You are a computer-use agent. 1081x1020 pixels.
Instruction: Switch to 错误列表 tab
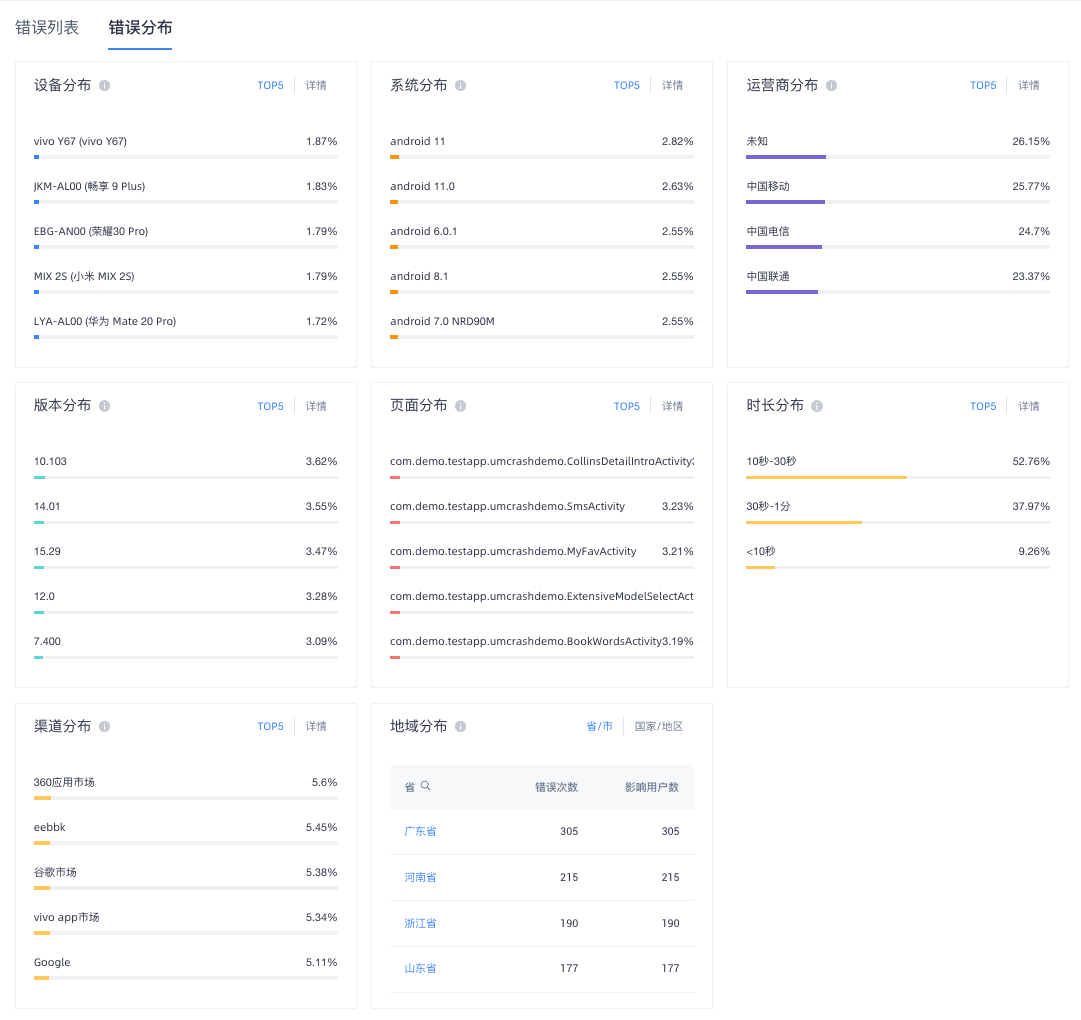47,28
